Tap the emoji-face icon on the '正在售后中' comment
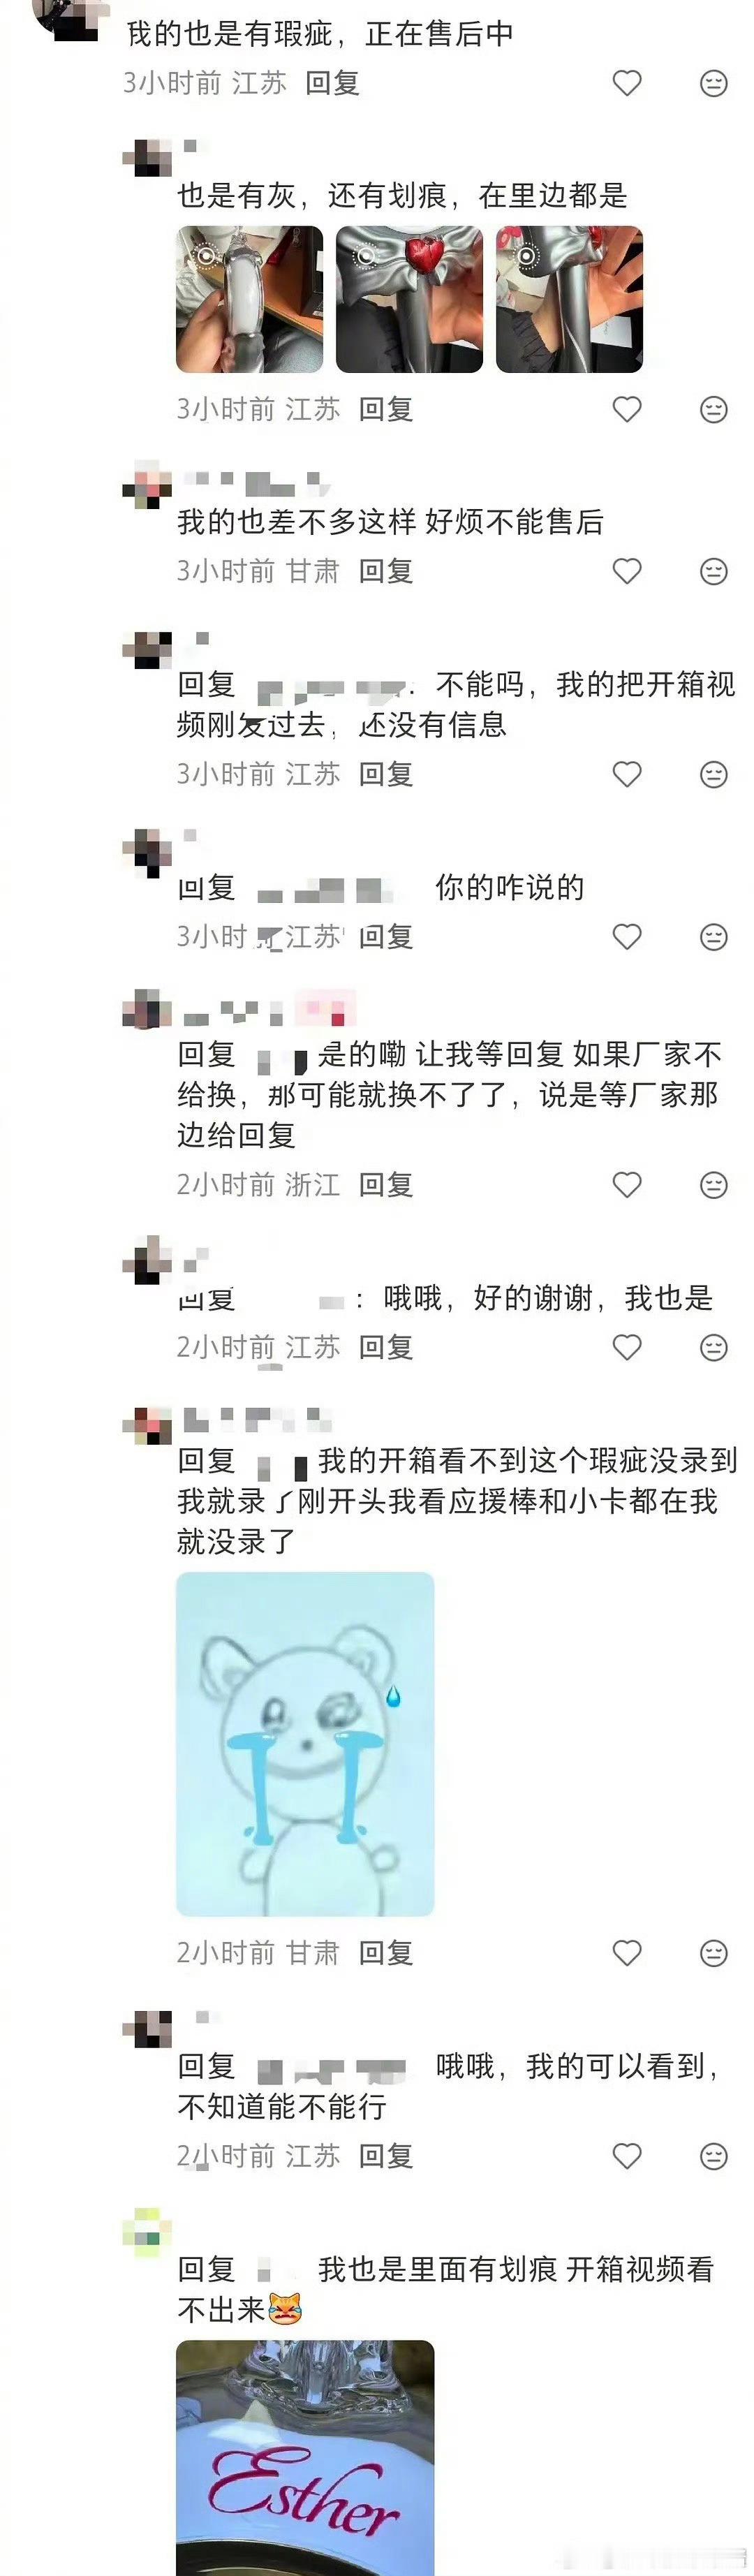Image resolution: width=754 pixels, height=2576 pixels. pyautogui.click(x=713, y=83)
